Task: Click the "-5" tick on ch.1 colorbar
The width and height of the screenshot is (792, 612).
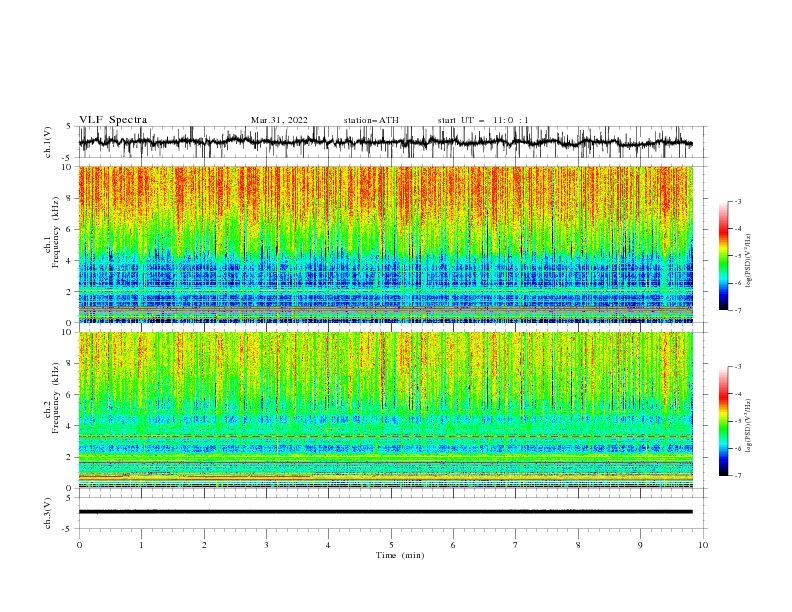Action: [737, 256]
